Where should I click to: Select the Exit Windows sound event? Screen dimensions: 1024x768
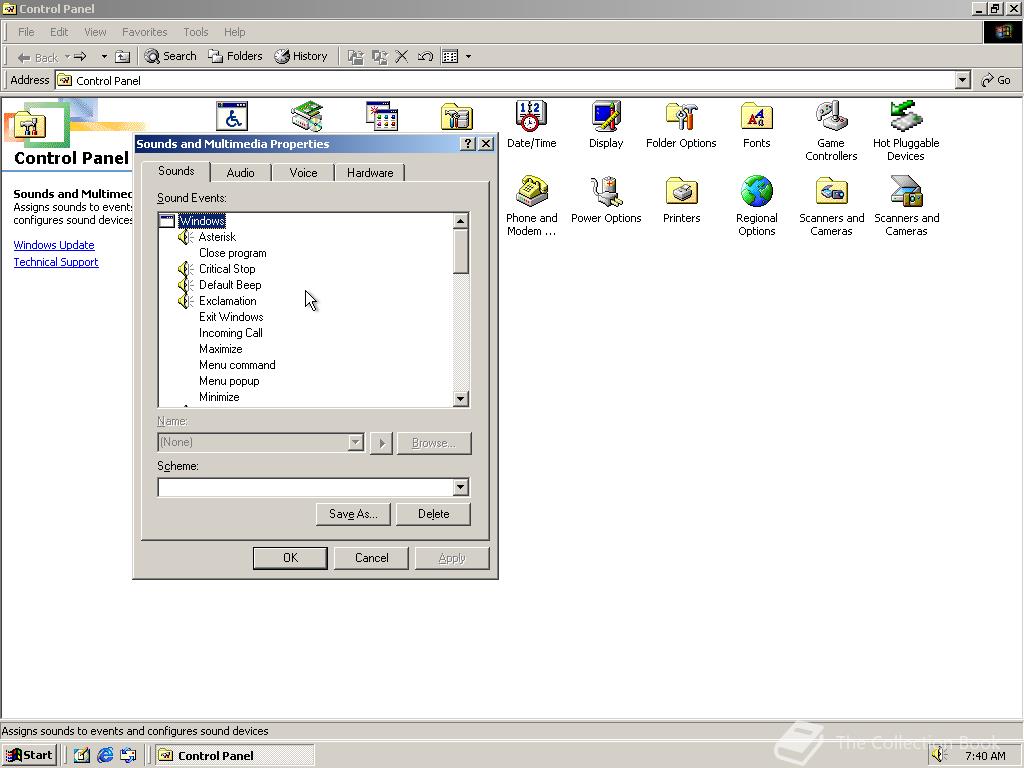pos(231,317)
